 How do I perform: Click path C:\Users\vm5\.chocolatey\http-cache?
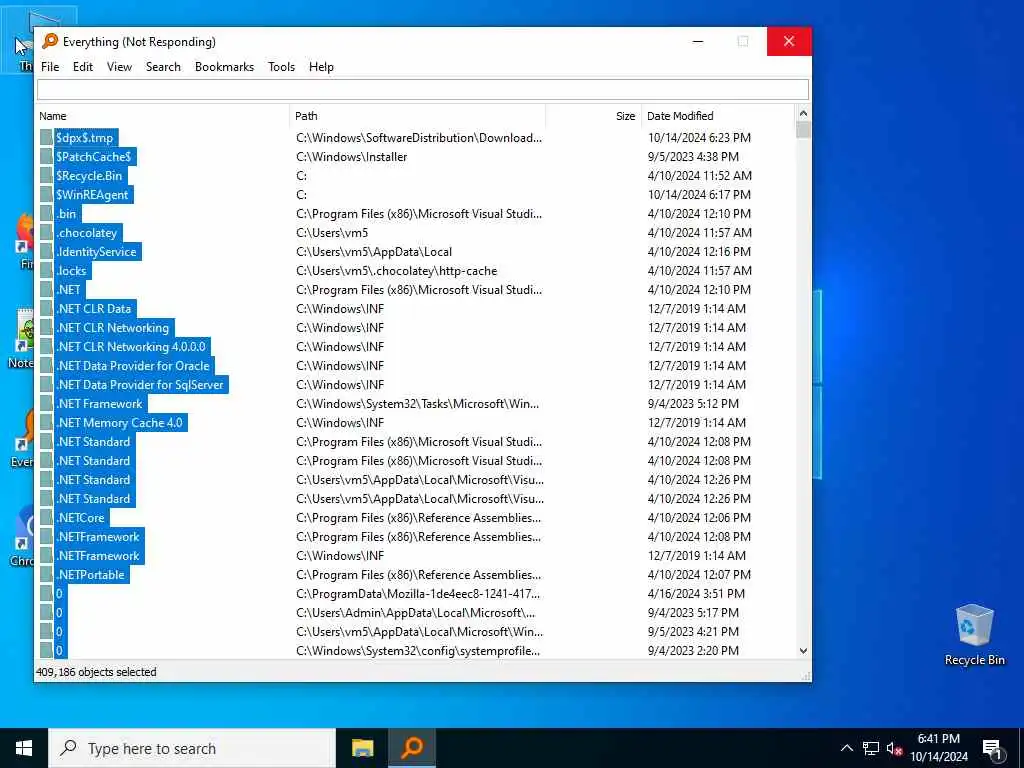(396, 270)
